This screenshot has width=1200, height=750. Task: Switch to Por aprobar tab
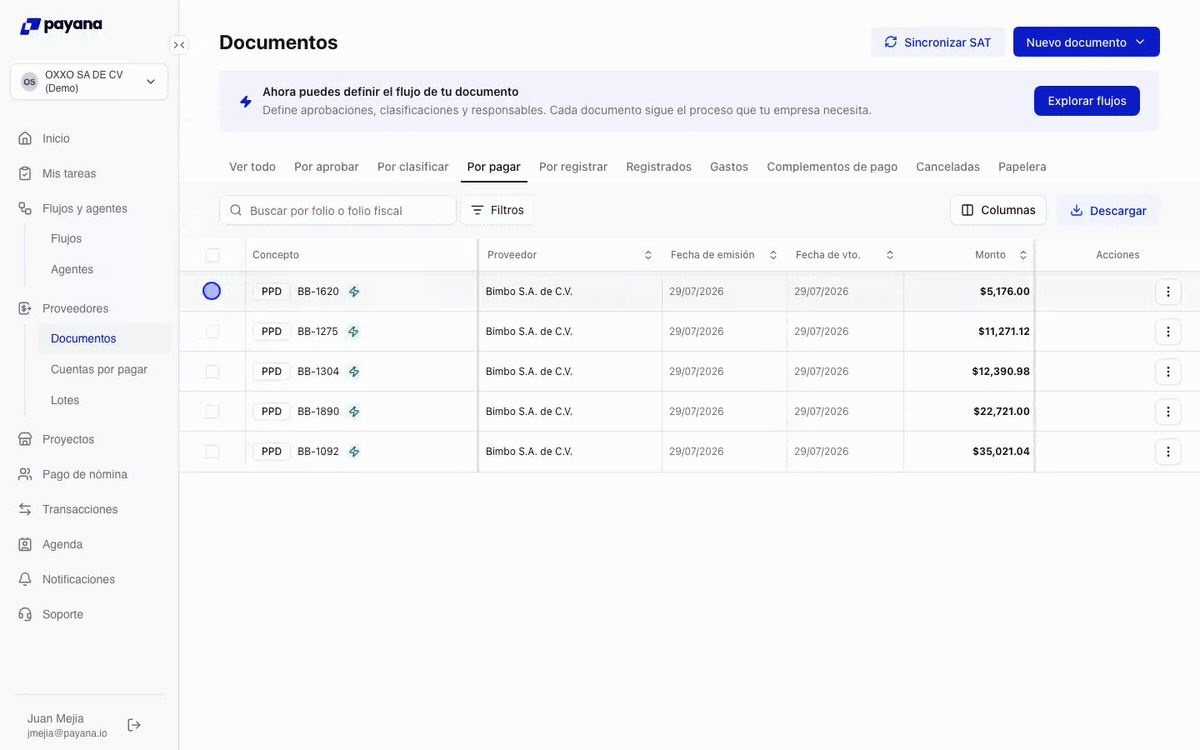pos(326,167)
